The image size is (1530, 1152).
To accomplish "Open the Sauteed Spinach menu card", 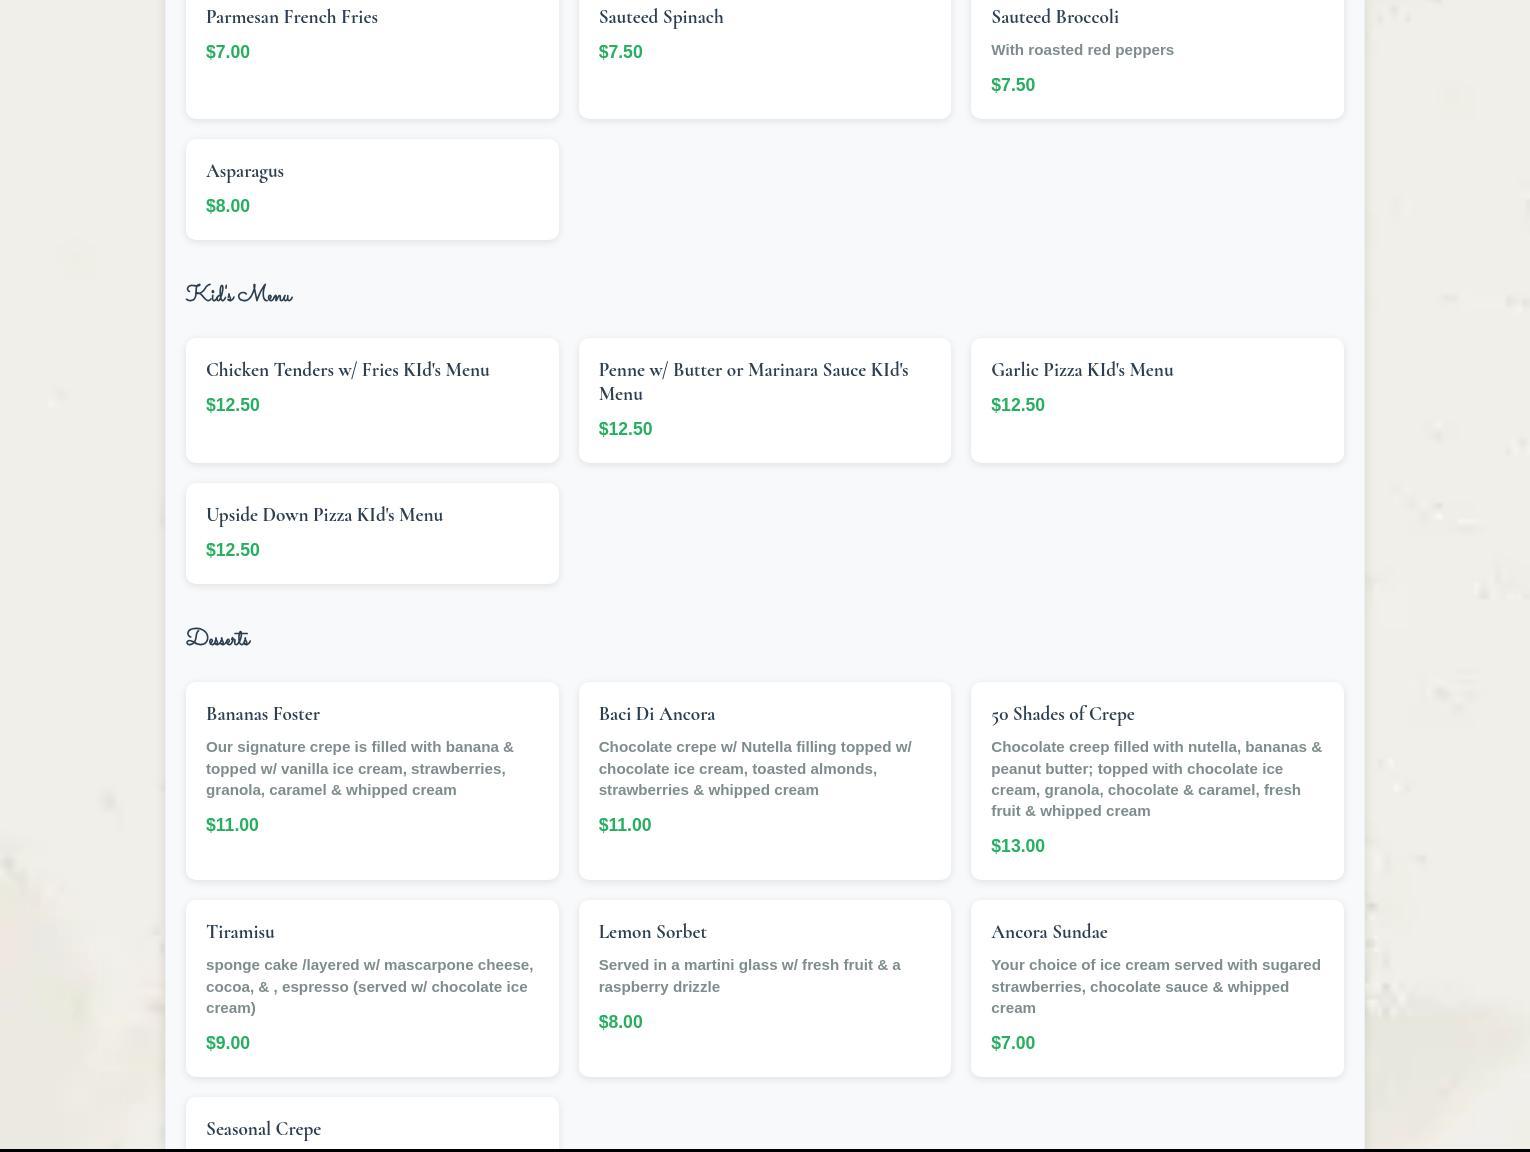I will [764, 50].
